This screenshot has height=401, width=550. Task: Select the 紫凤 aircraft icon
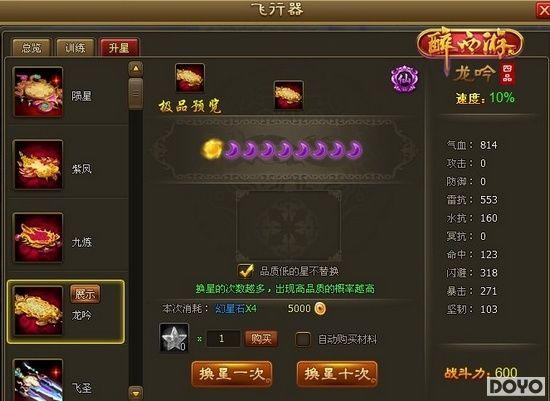(x=38, y=165)
